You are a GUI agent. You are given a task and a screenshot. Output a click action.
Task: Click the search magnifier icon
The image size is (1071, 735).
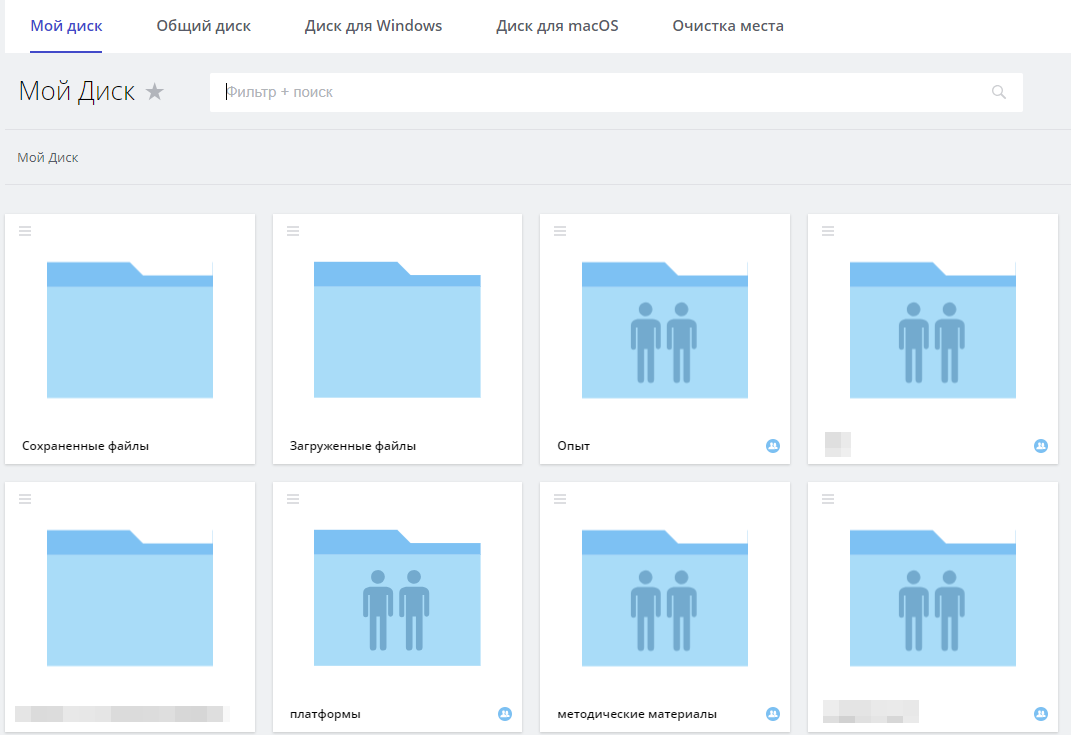click(x=998, y=92)
